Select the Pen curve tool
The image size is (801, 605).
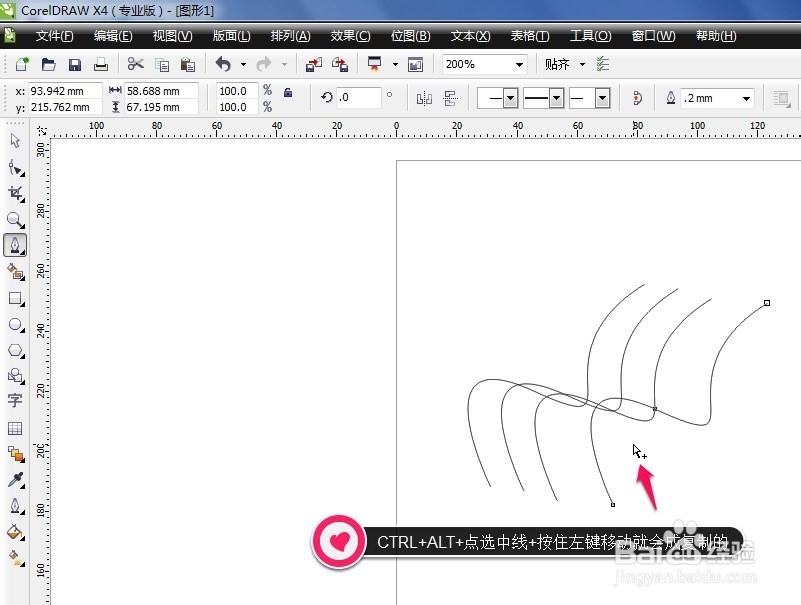(15, 245)
